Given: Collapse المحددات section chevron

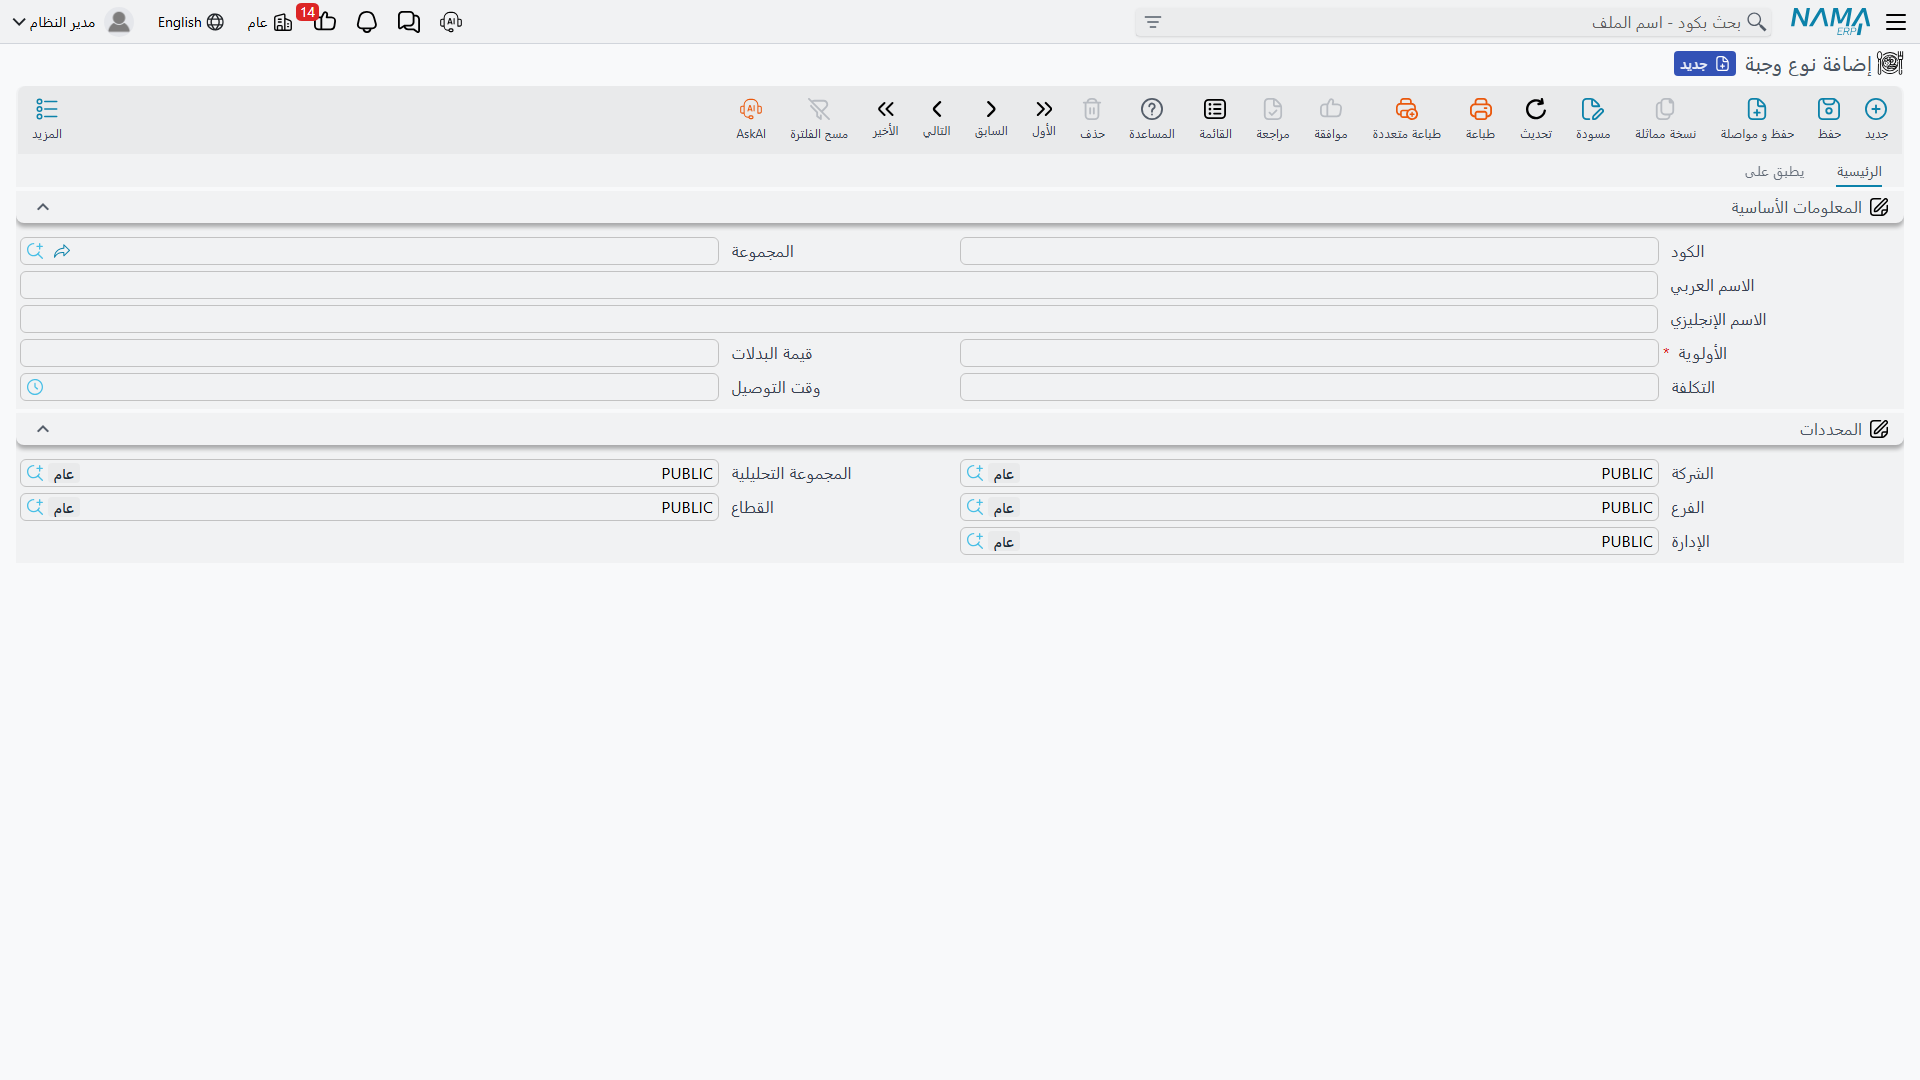Looking at the screenshot, I should click(x=43, y=429).
